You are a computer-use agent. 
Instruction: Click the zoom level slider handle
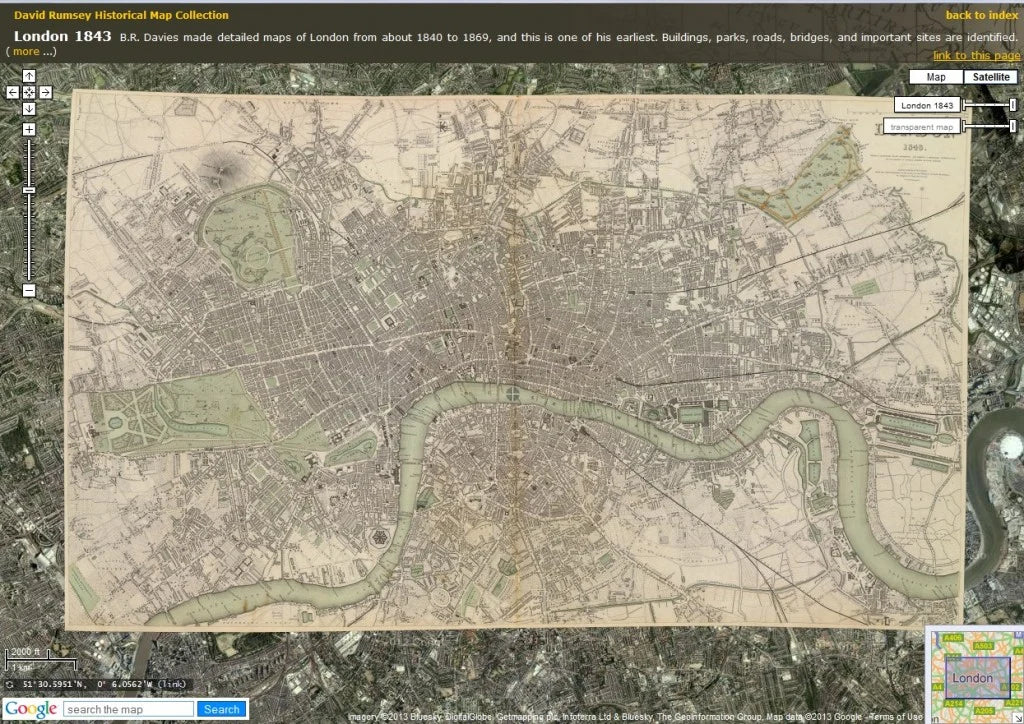pos(29,190)
